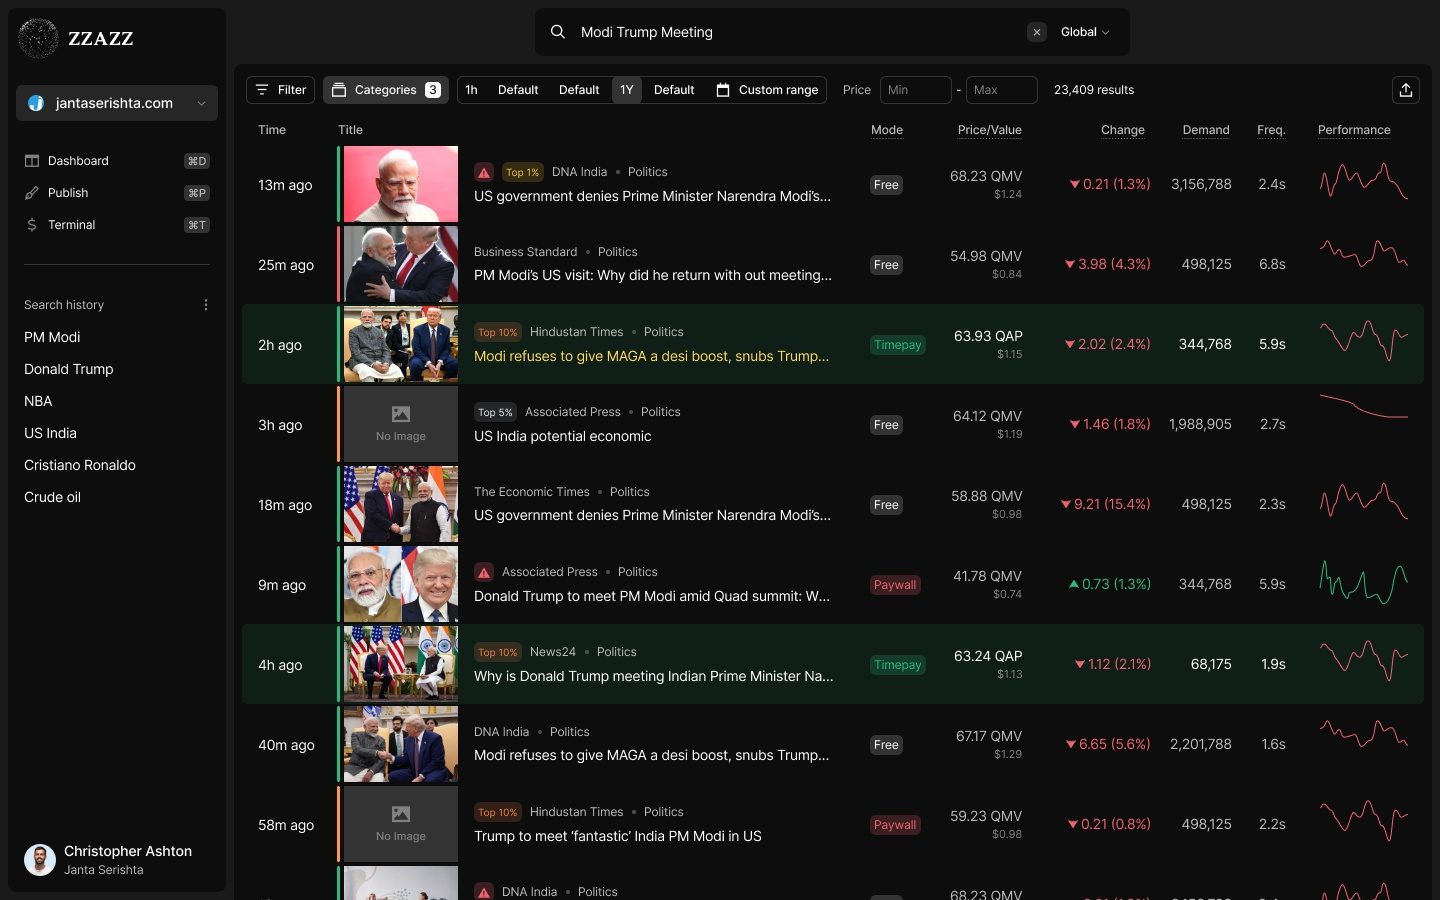Open the first Default dropdown in the toolbar

tap(518, 90)
